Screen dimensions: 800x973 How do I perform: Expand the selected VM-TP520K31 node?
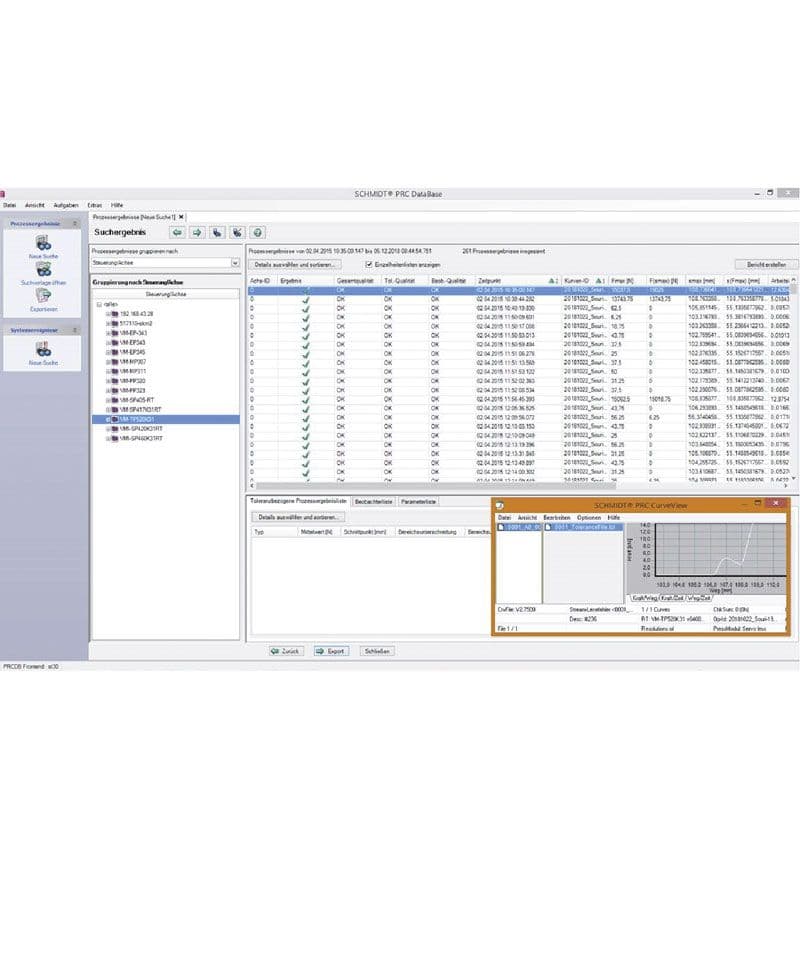pos(108,419)
